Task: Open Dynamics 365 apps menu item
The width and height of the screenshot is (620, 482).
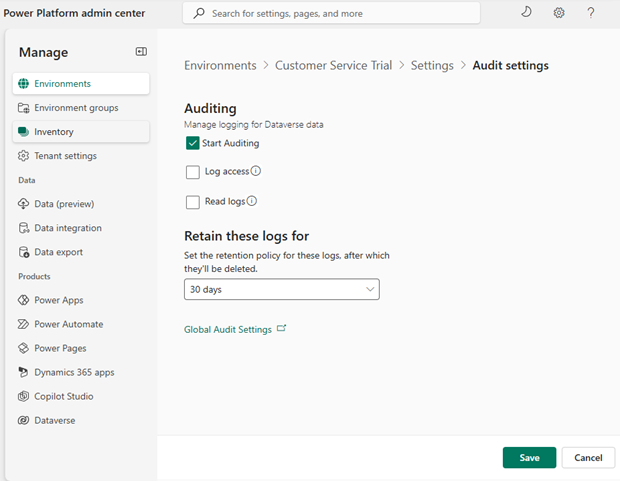Action: 81,372
